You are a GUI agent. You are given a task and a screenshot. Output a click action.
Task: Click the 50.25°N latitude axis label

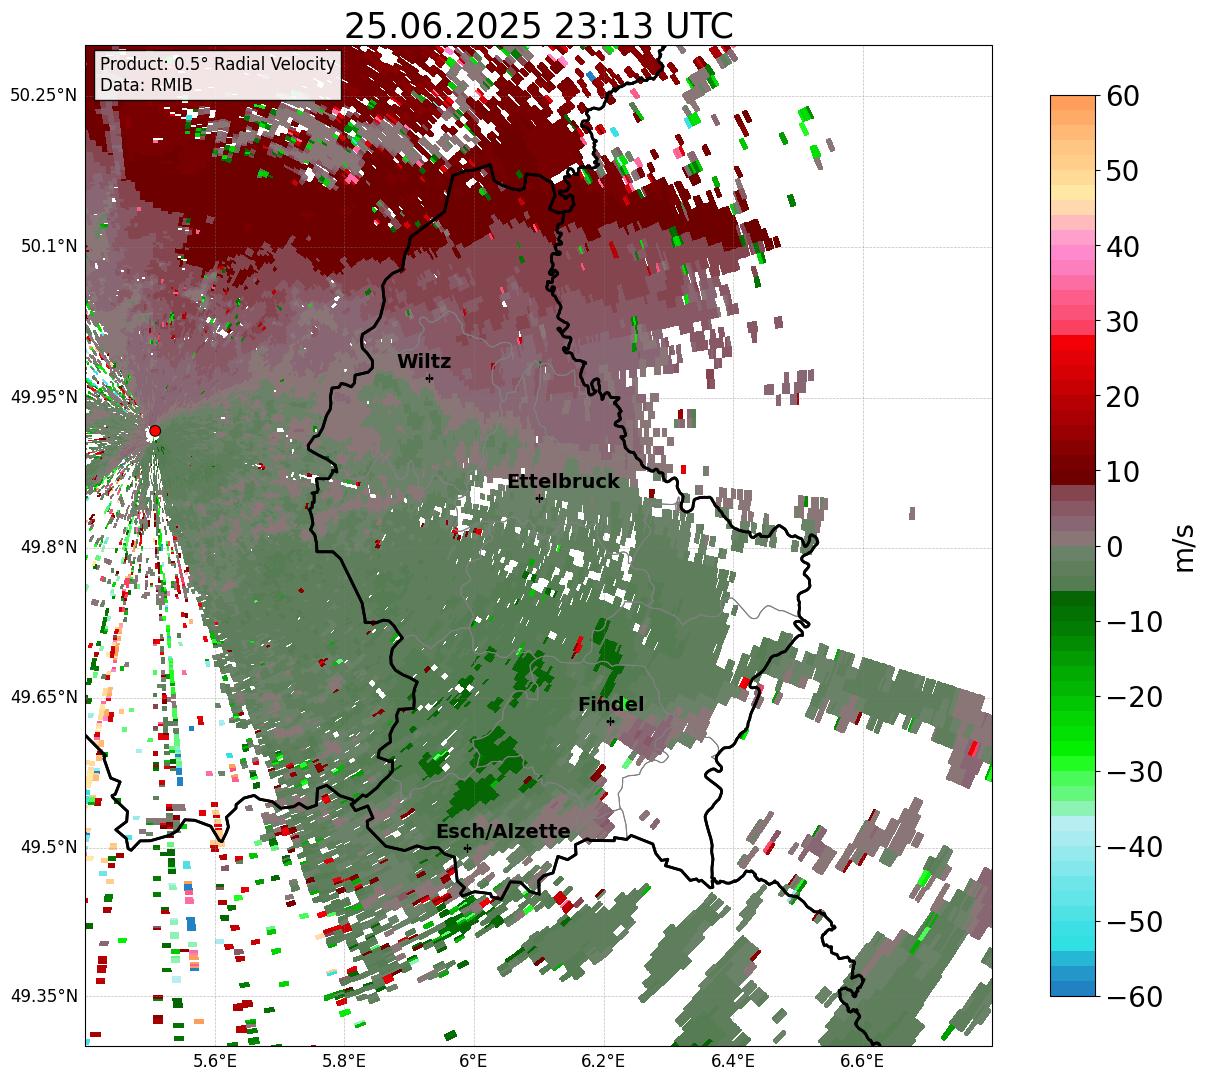coord(43,96)
